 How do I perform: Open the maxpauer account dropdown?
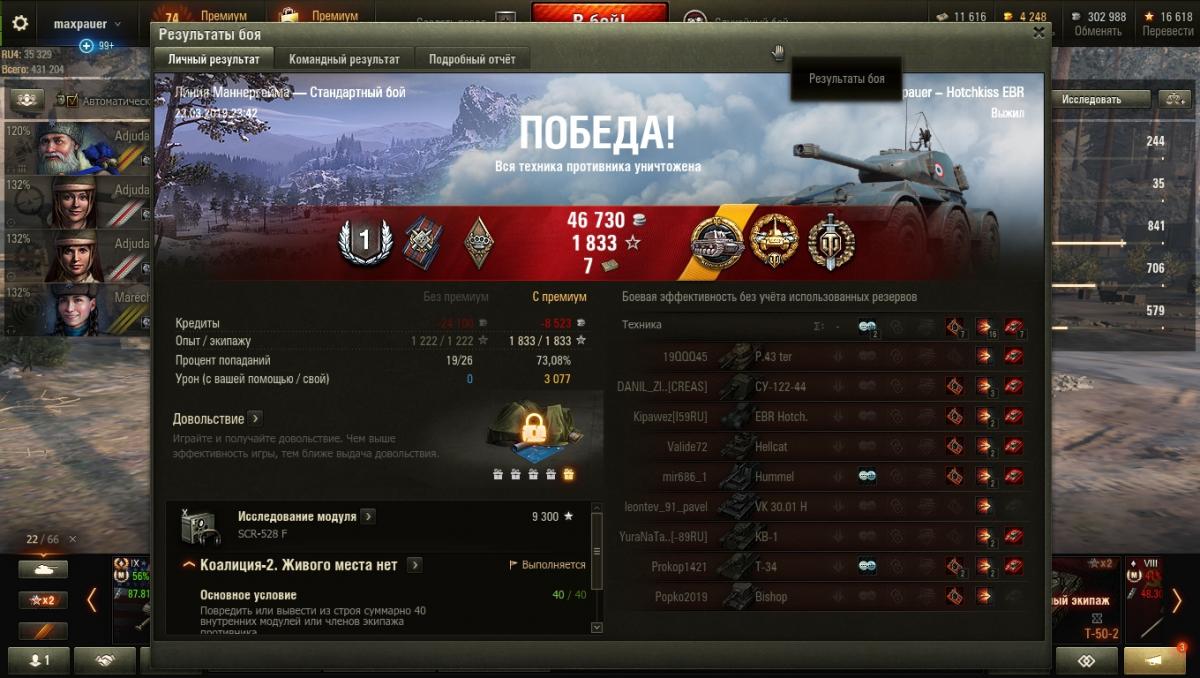tap(88, 23)
